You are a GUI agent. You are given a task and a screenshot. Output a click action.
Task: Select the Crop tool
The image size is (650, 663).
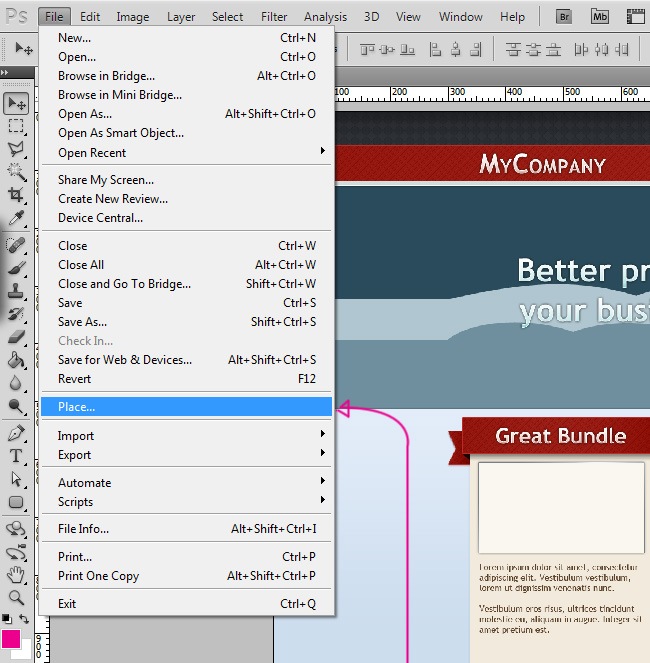16,195
